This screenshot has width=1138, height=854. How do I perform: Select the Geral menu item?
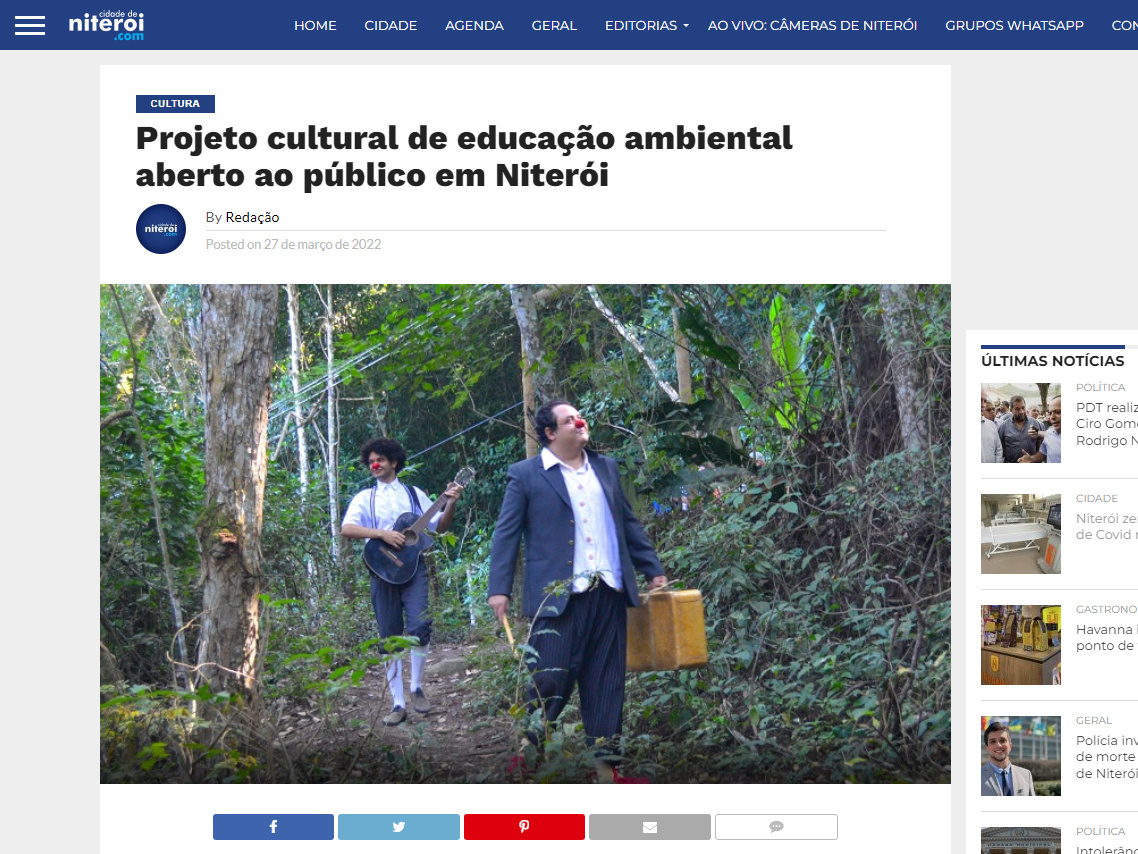(x=554, y=25)
